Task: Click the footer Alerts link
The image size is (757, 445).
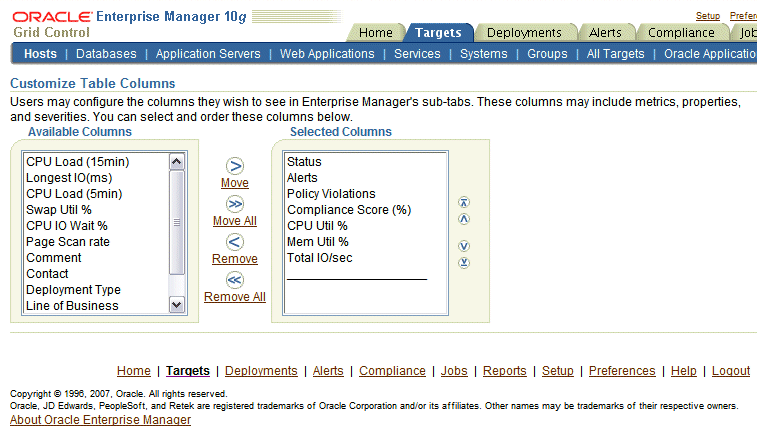Action: (x=328, y=371)
